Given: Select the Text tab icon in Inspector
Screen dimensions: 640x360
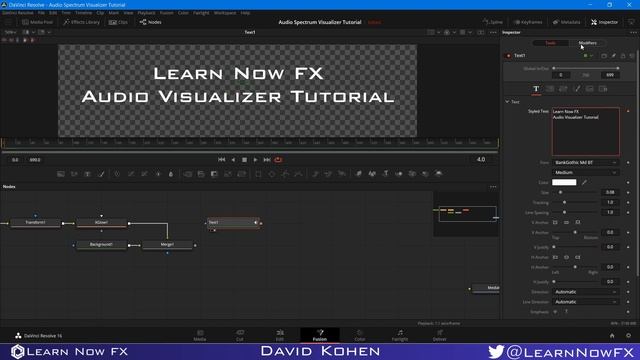Looking at the screenshot, I should click(x=536, y=89).
